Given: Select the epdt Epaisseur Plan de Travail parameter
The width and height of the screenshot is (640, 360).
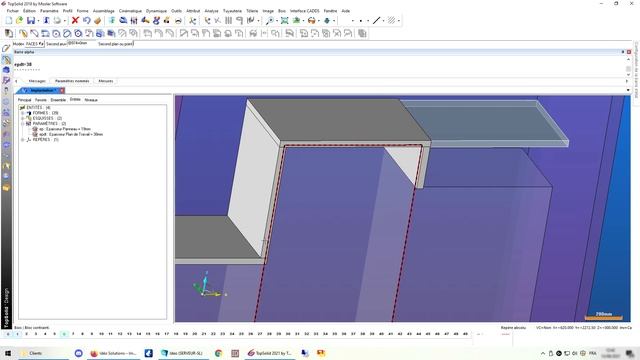Looking at the screenshot, I should (67, 134).
